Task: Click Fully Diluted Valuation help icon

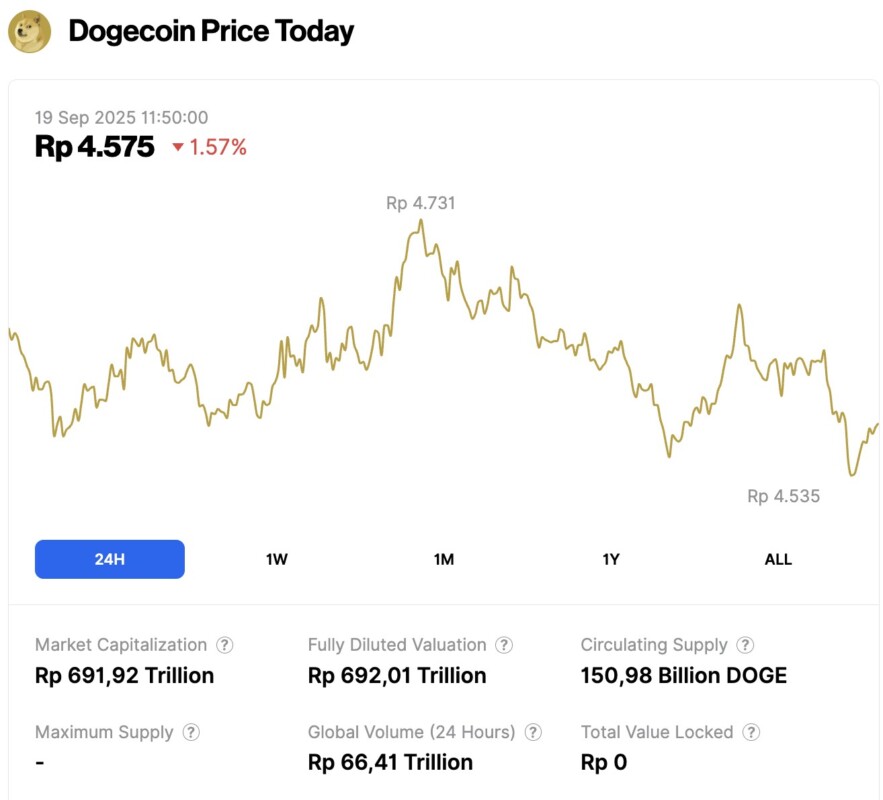Action: (505, 645)
